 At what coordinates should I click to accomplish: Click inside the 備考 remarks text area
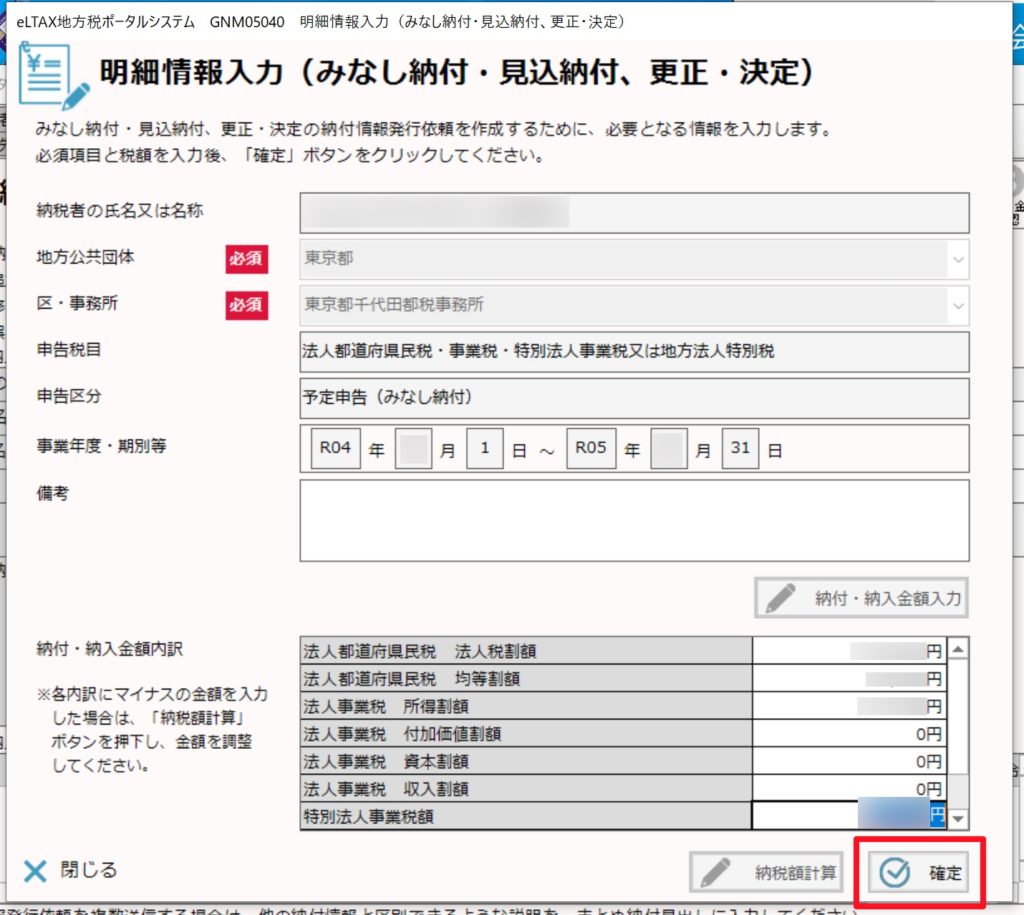point(634,520)
